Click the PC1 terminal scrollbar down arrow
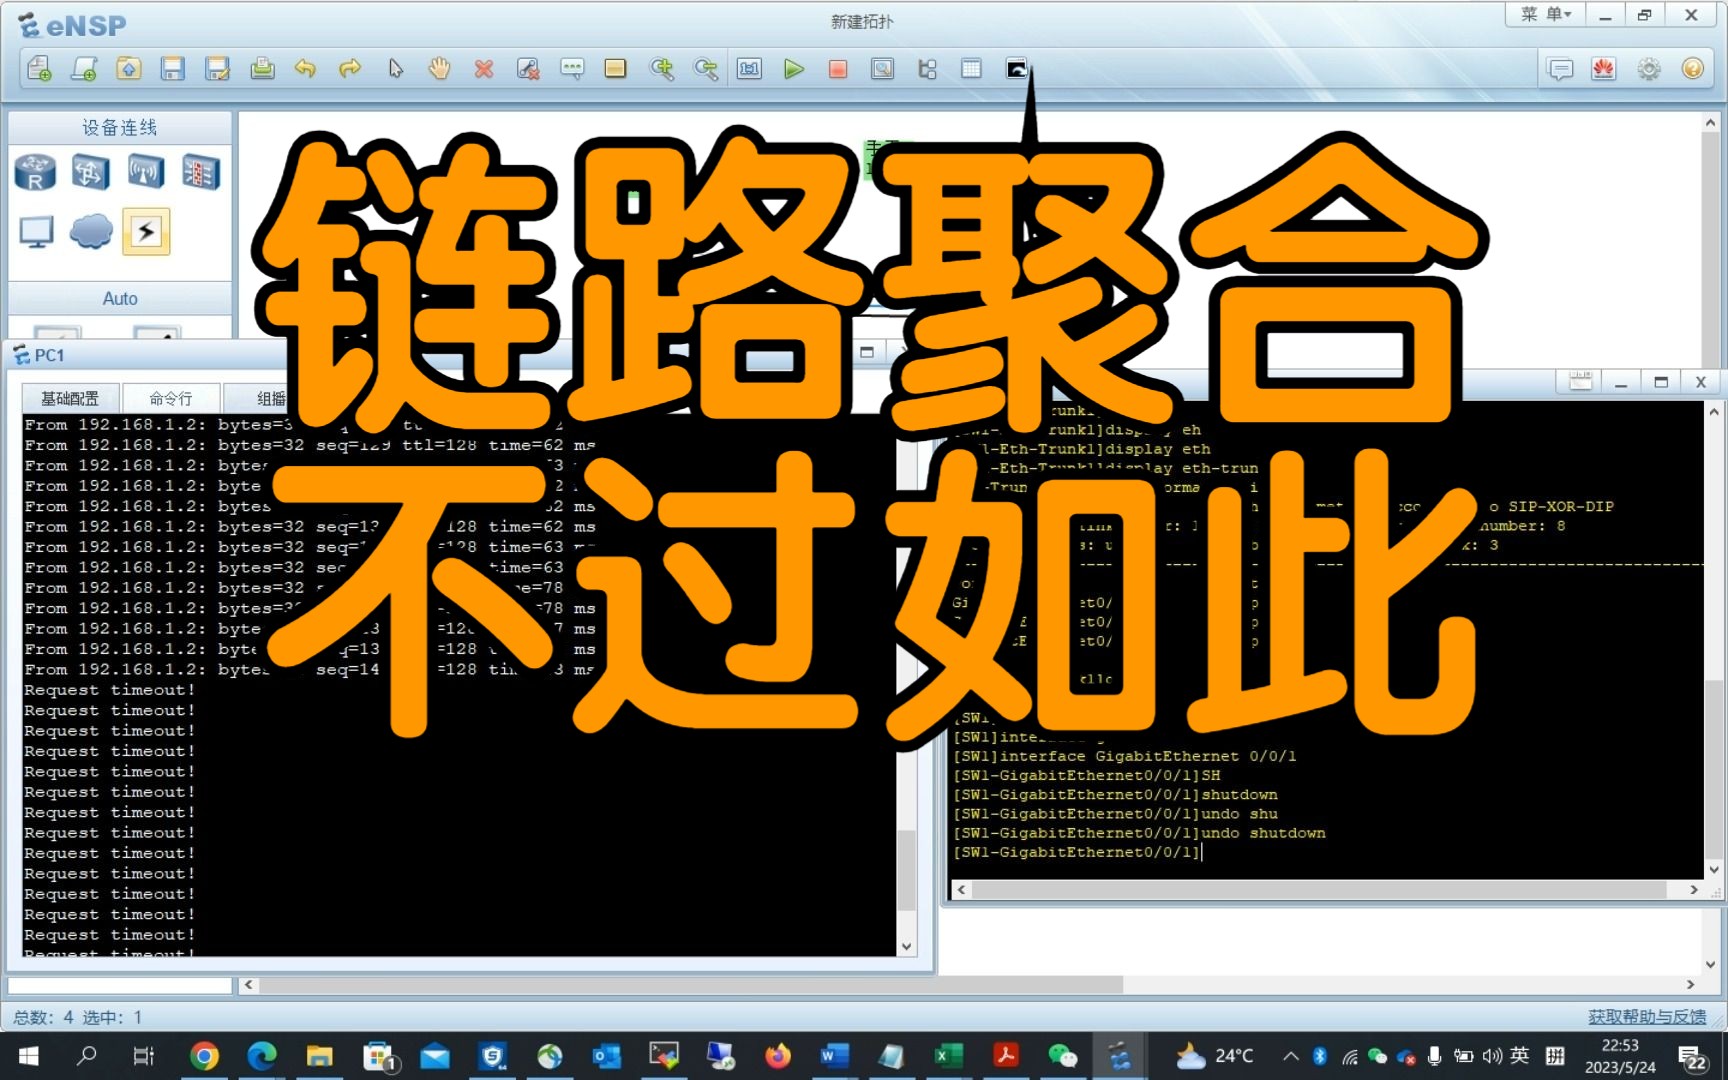 [906, 946]
